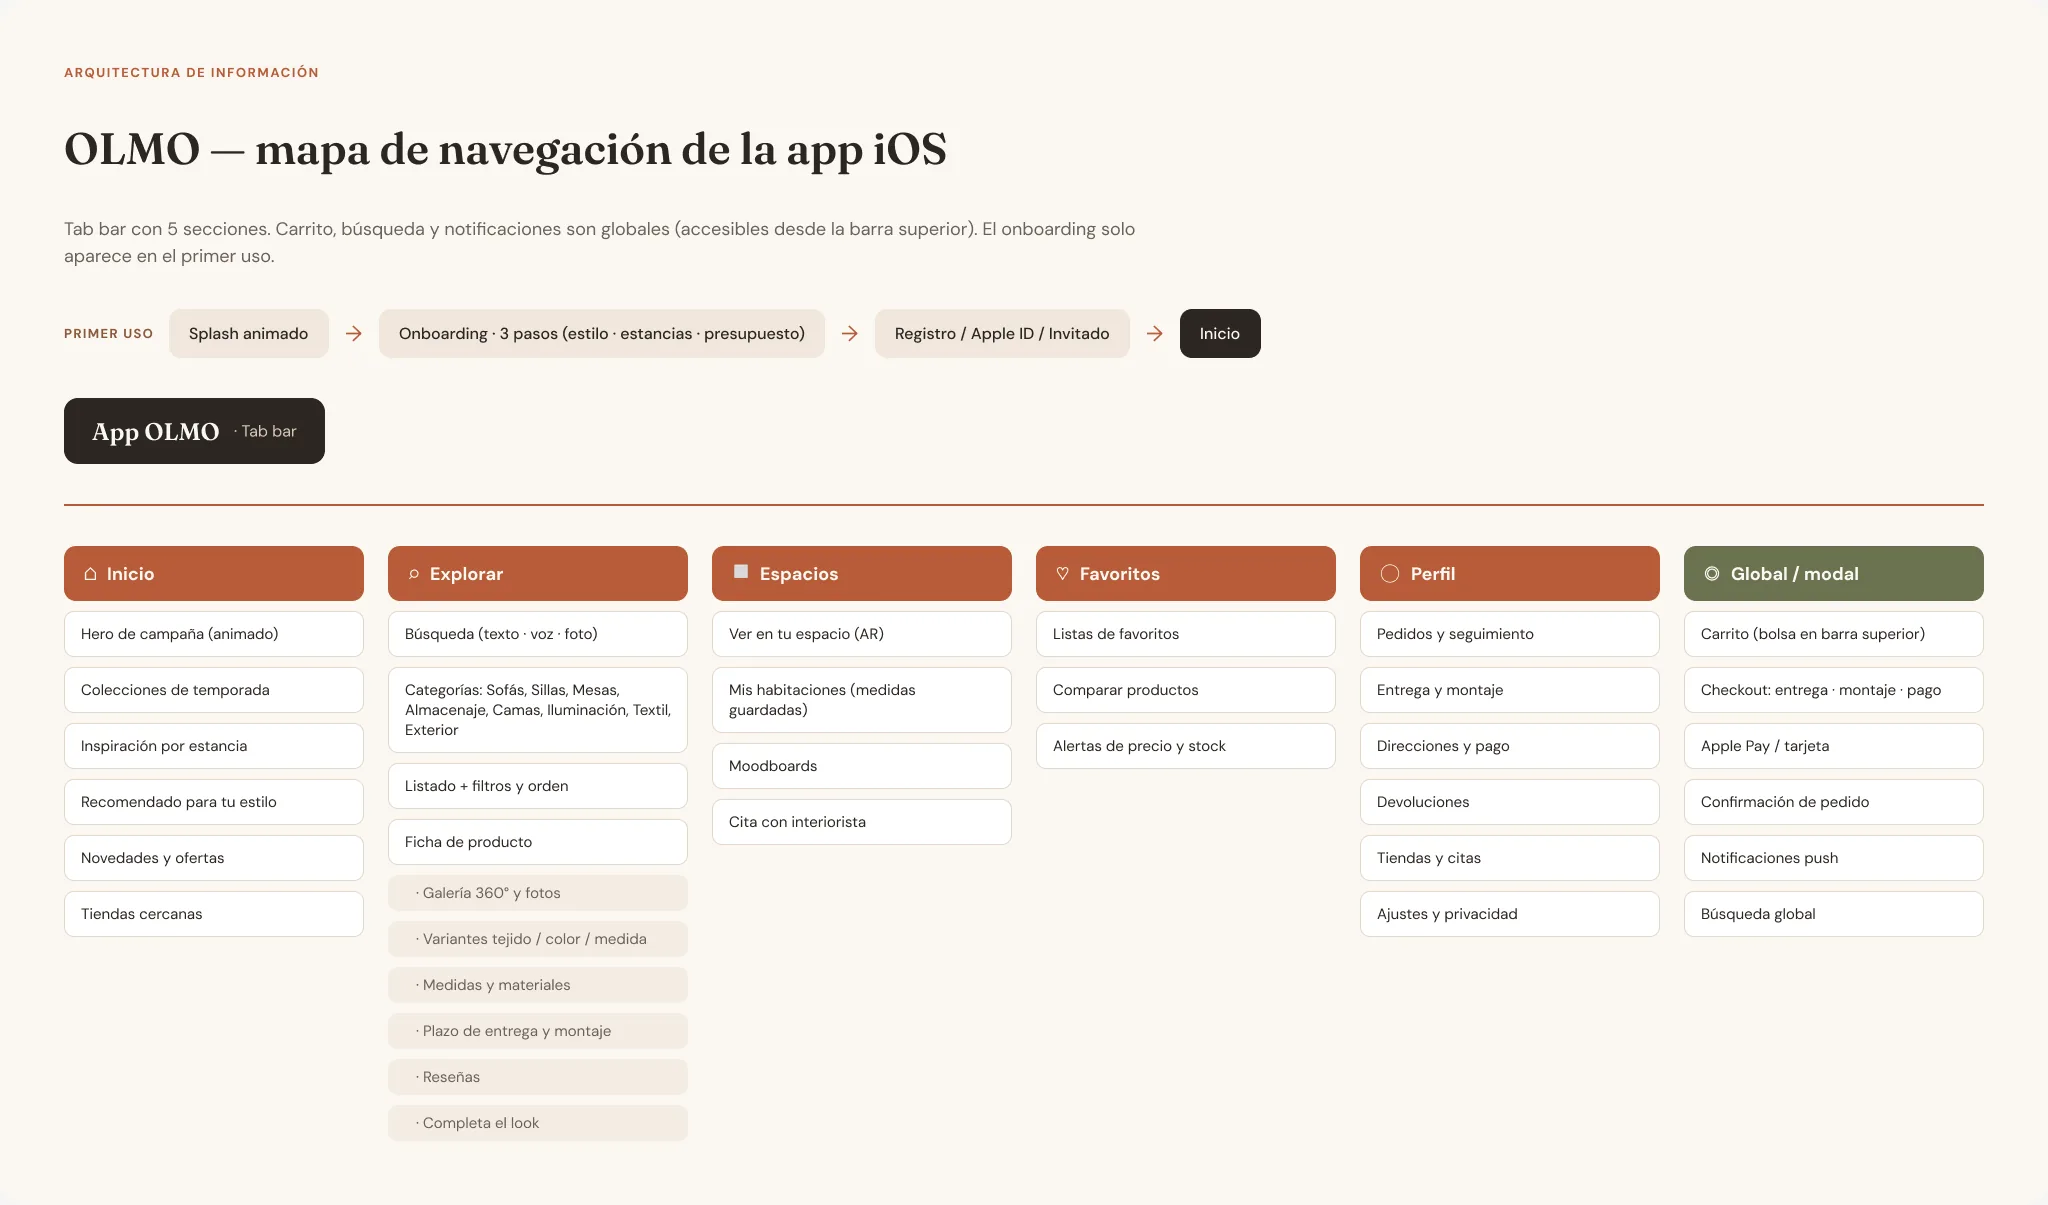Open the Global / modal column header
2048x1205 pixels.
[1834, 574]
